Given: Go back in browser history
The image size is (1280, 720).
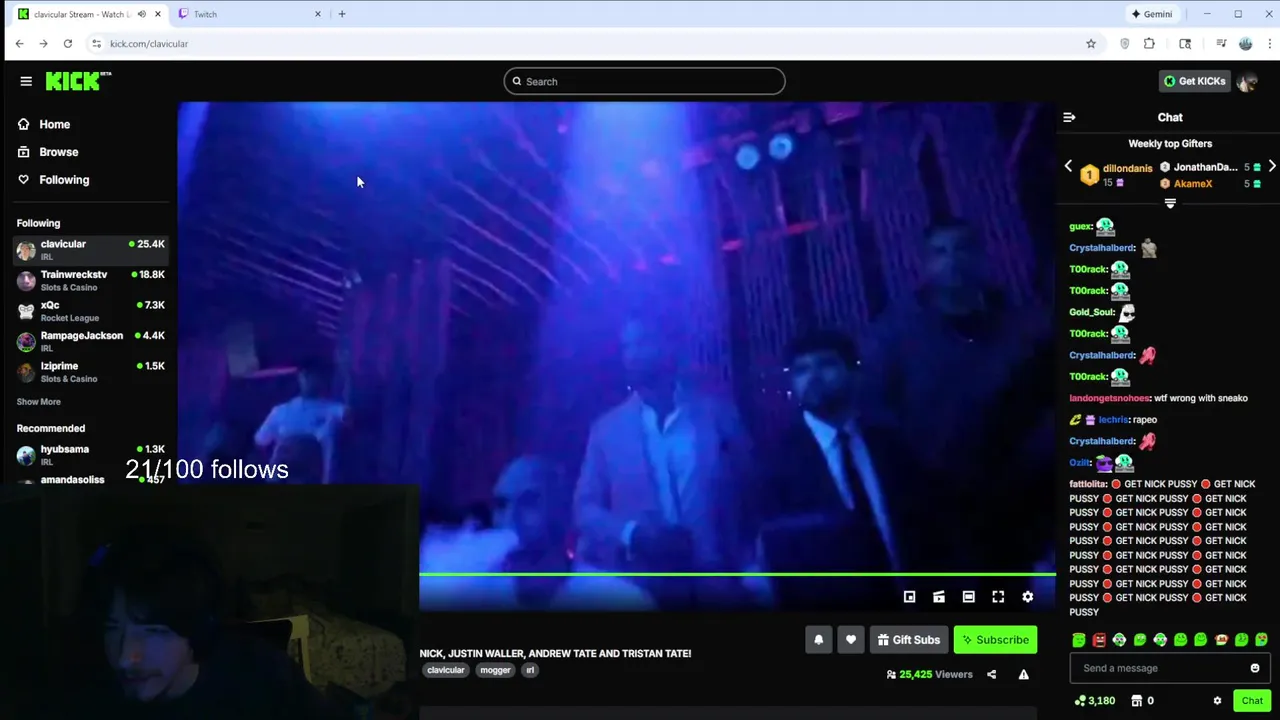Looking at the screenshot, I should click(x=19, y=44).
